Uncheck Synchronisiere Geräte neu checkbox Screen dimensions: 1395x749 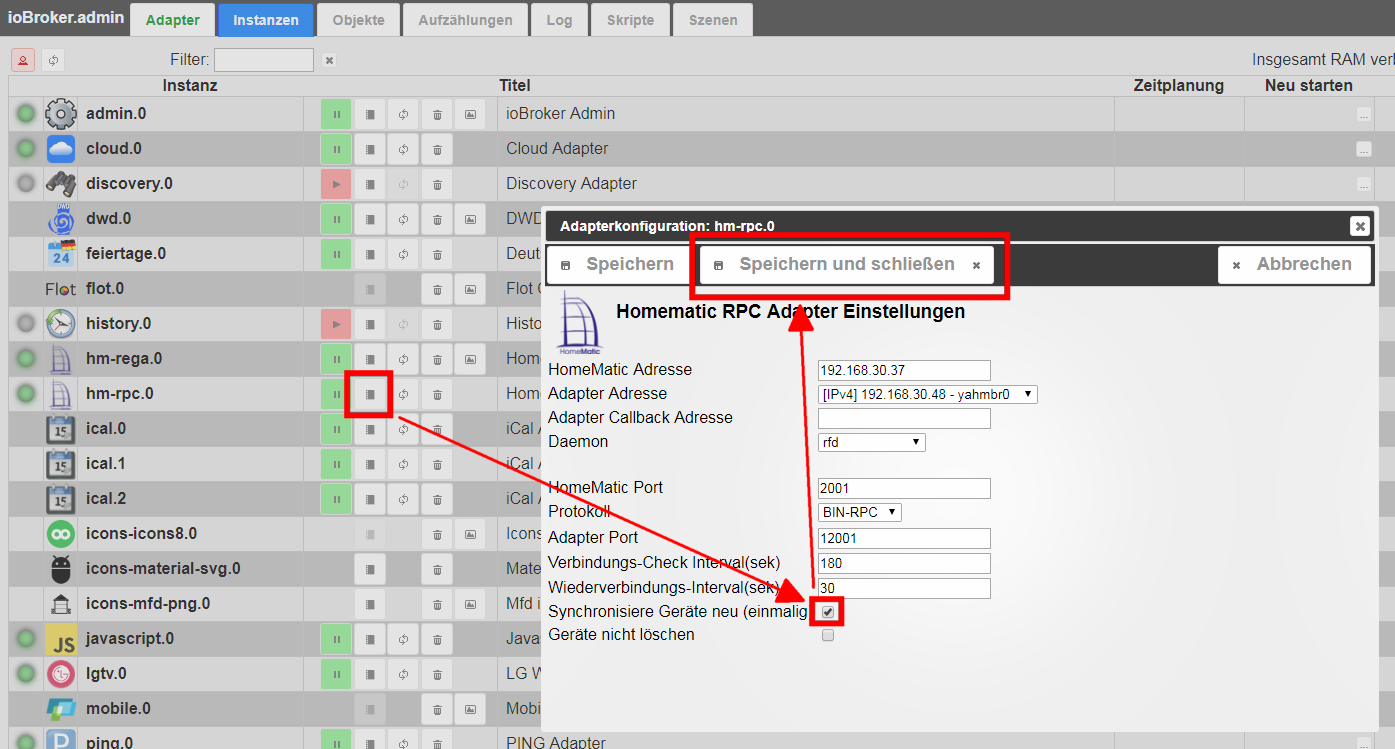click(827, 612)
